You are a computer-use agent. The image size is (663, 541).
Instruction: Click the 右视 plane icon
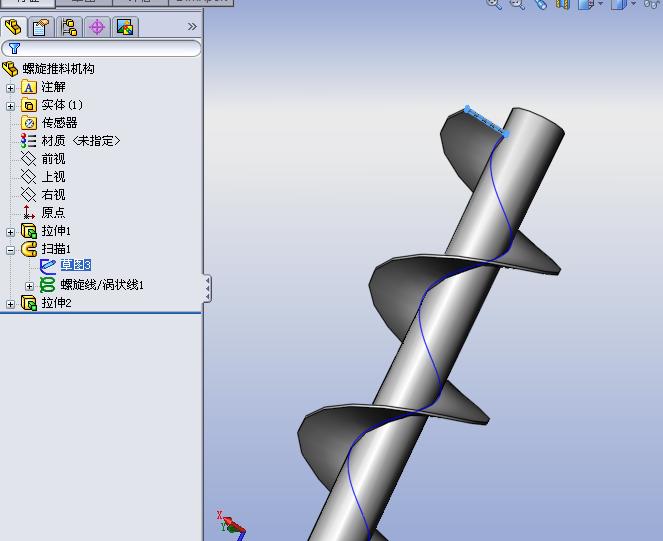tap(29, 195)
